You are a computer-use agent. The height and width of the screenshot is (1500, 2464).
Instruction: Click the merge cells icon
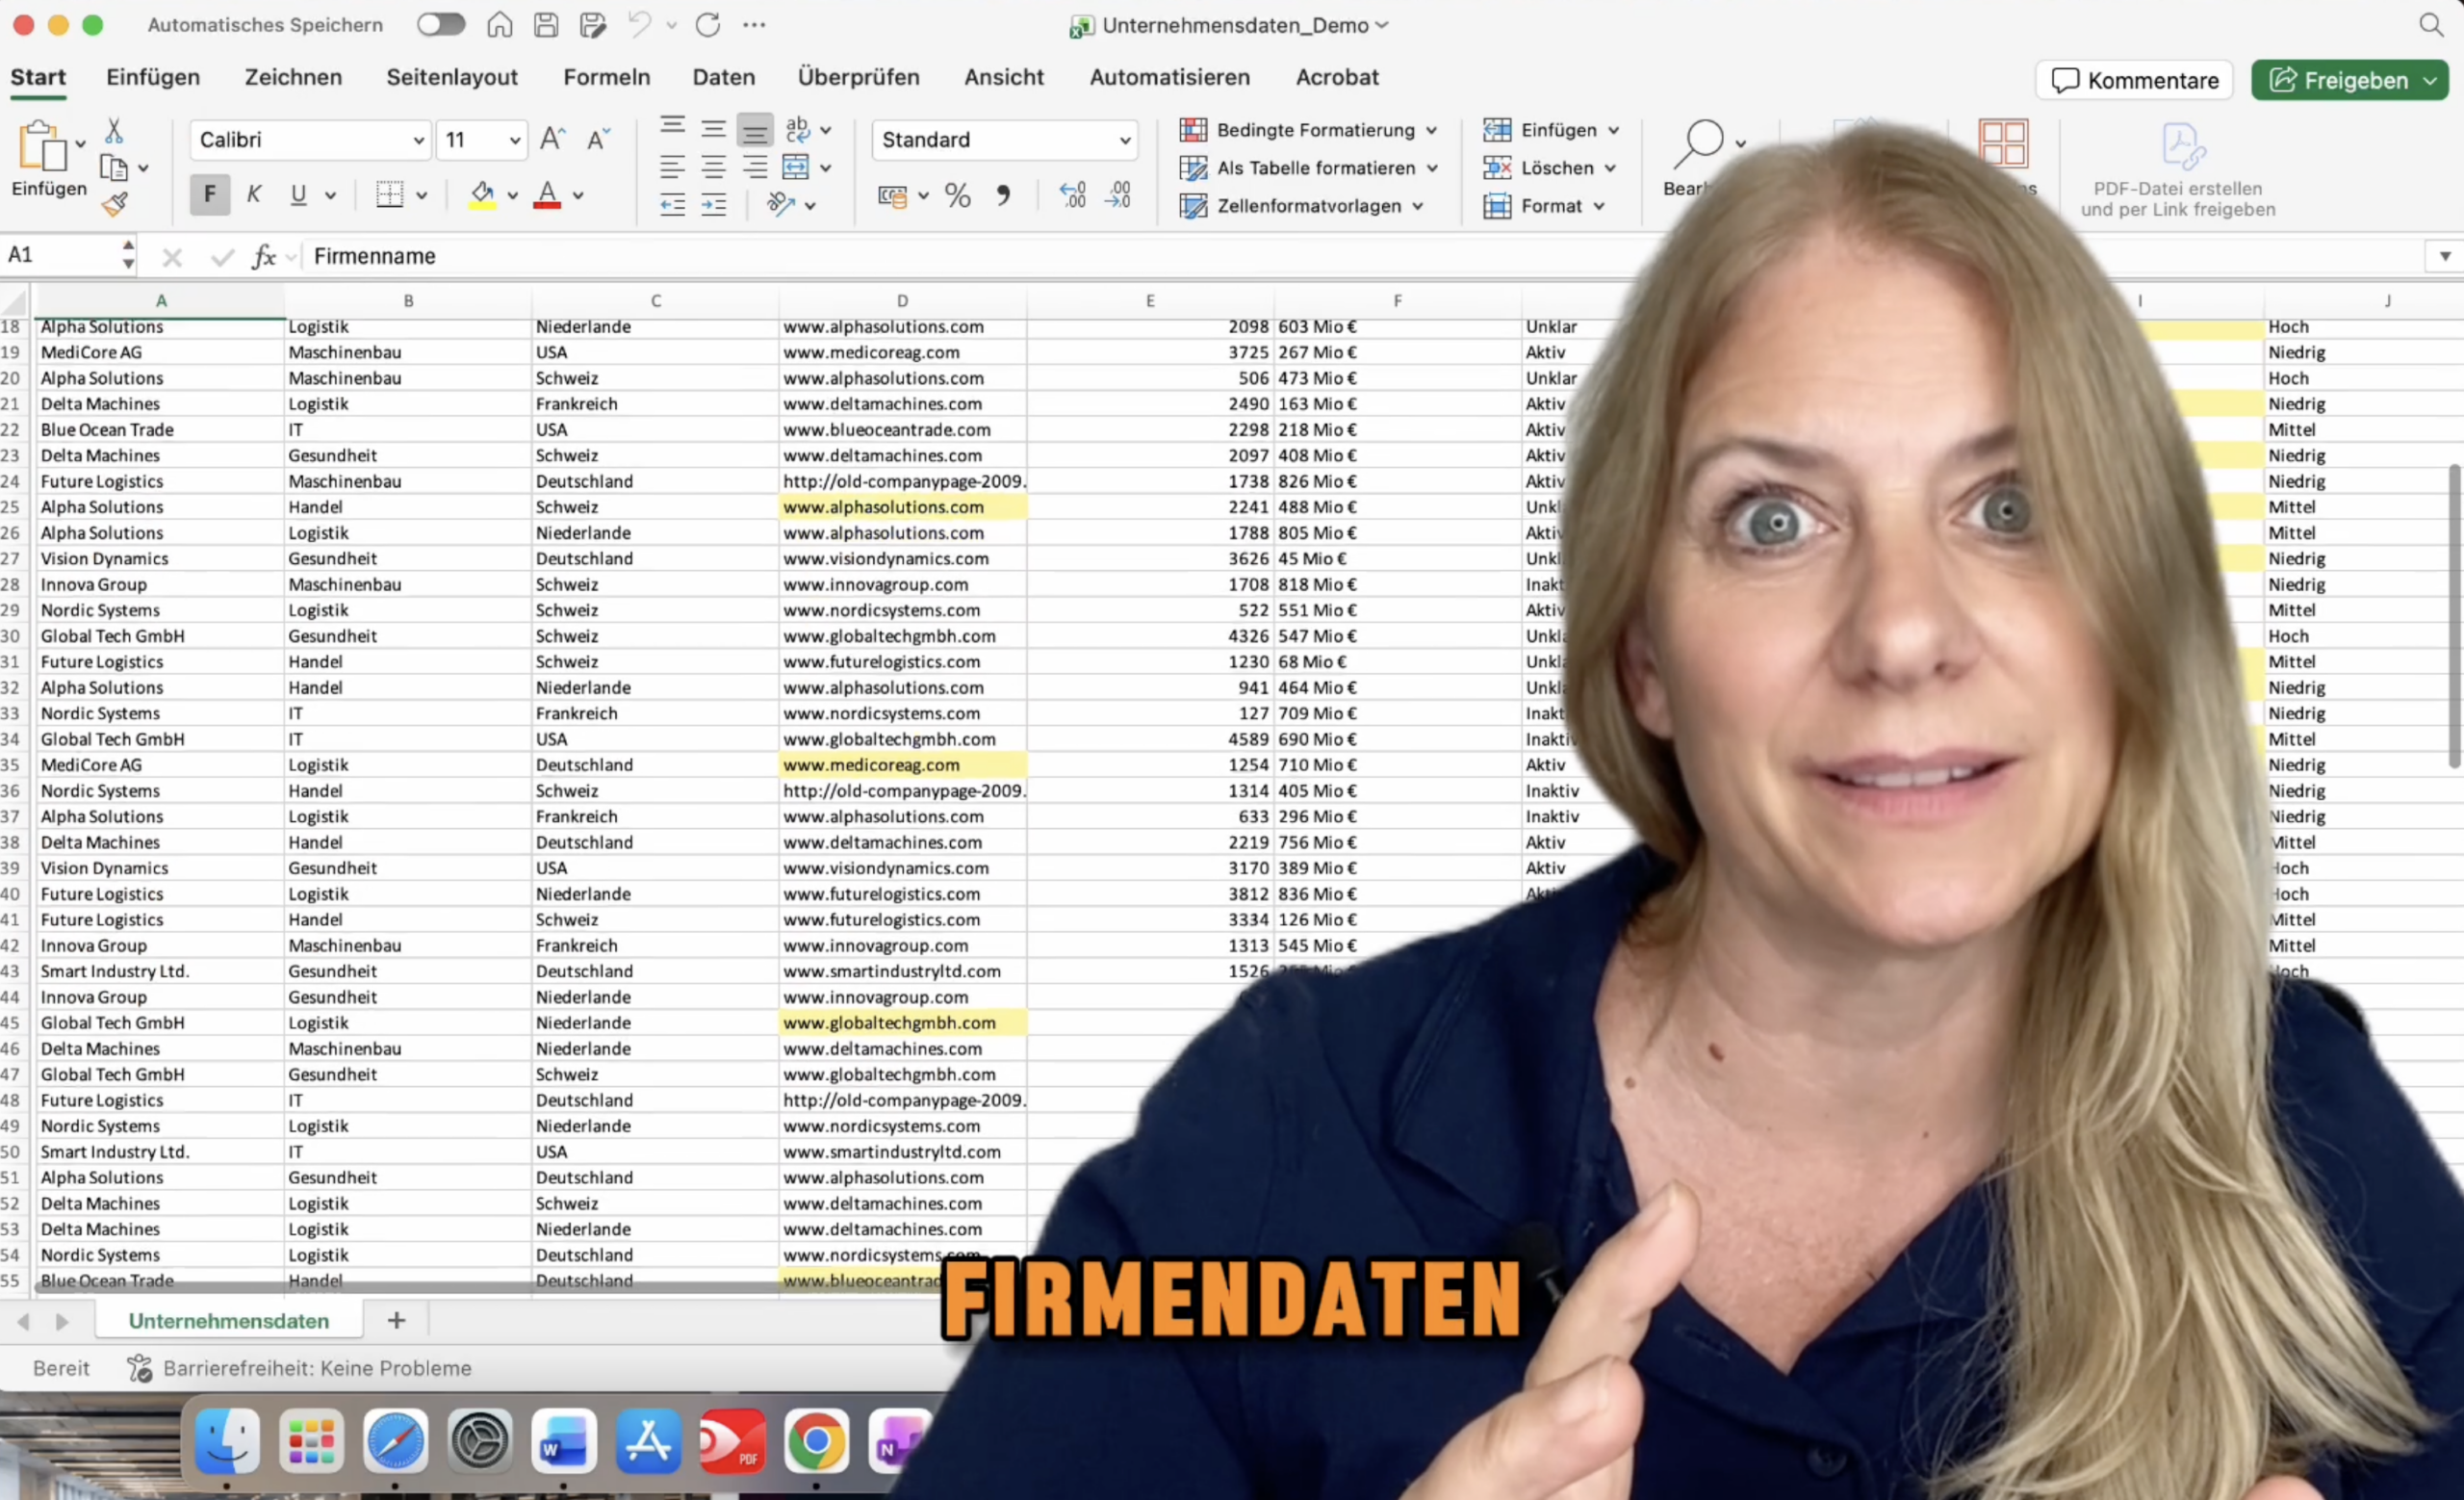coord(796,167)
